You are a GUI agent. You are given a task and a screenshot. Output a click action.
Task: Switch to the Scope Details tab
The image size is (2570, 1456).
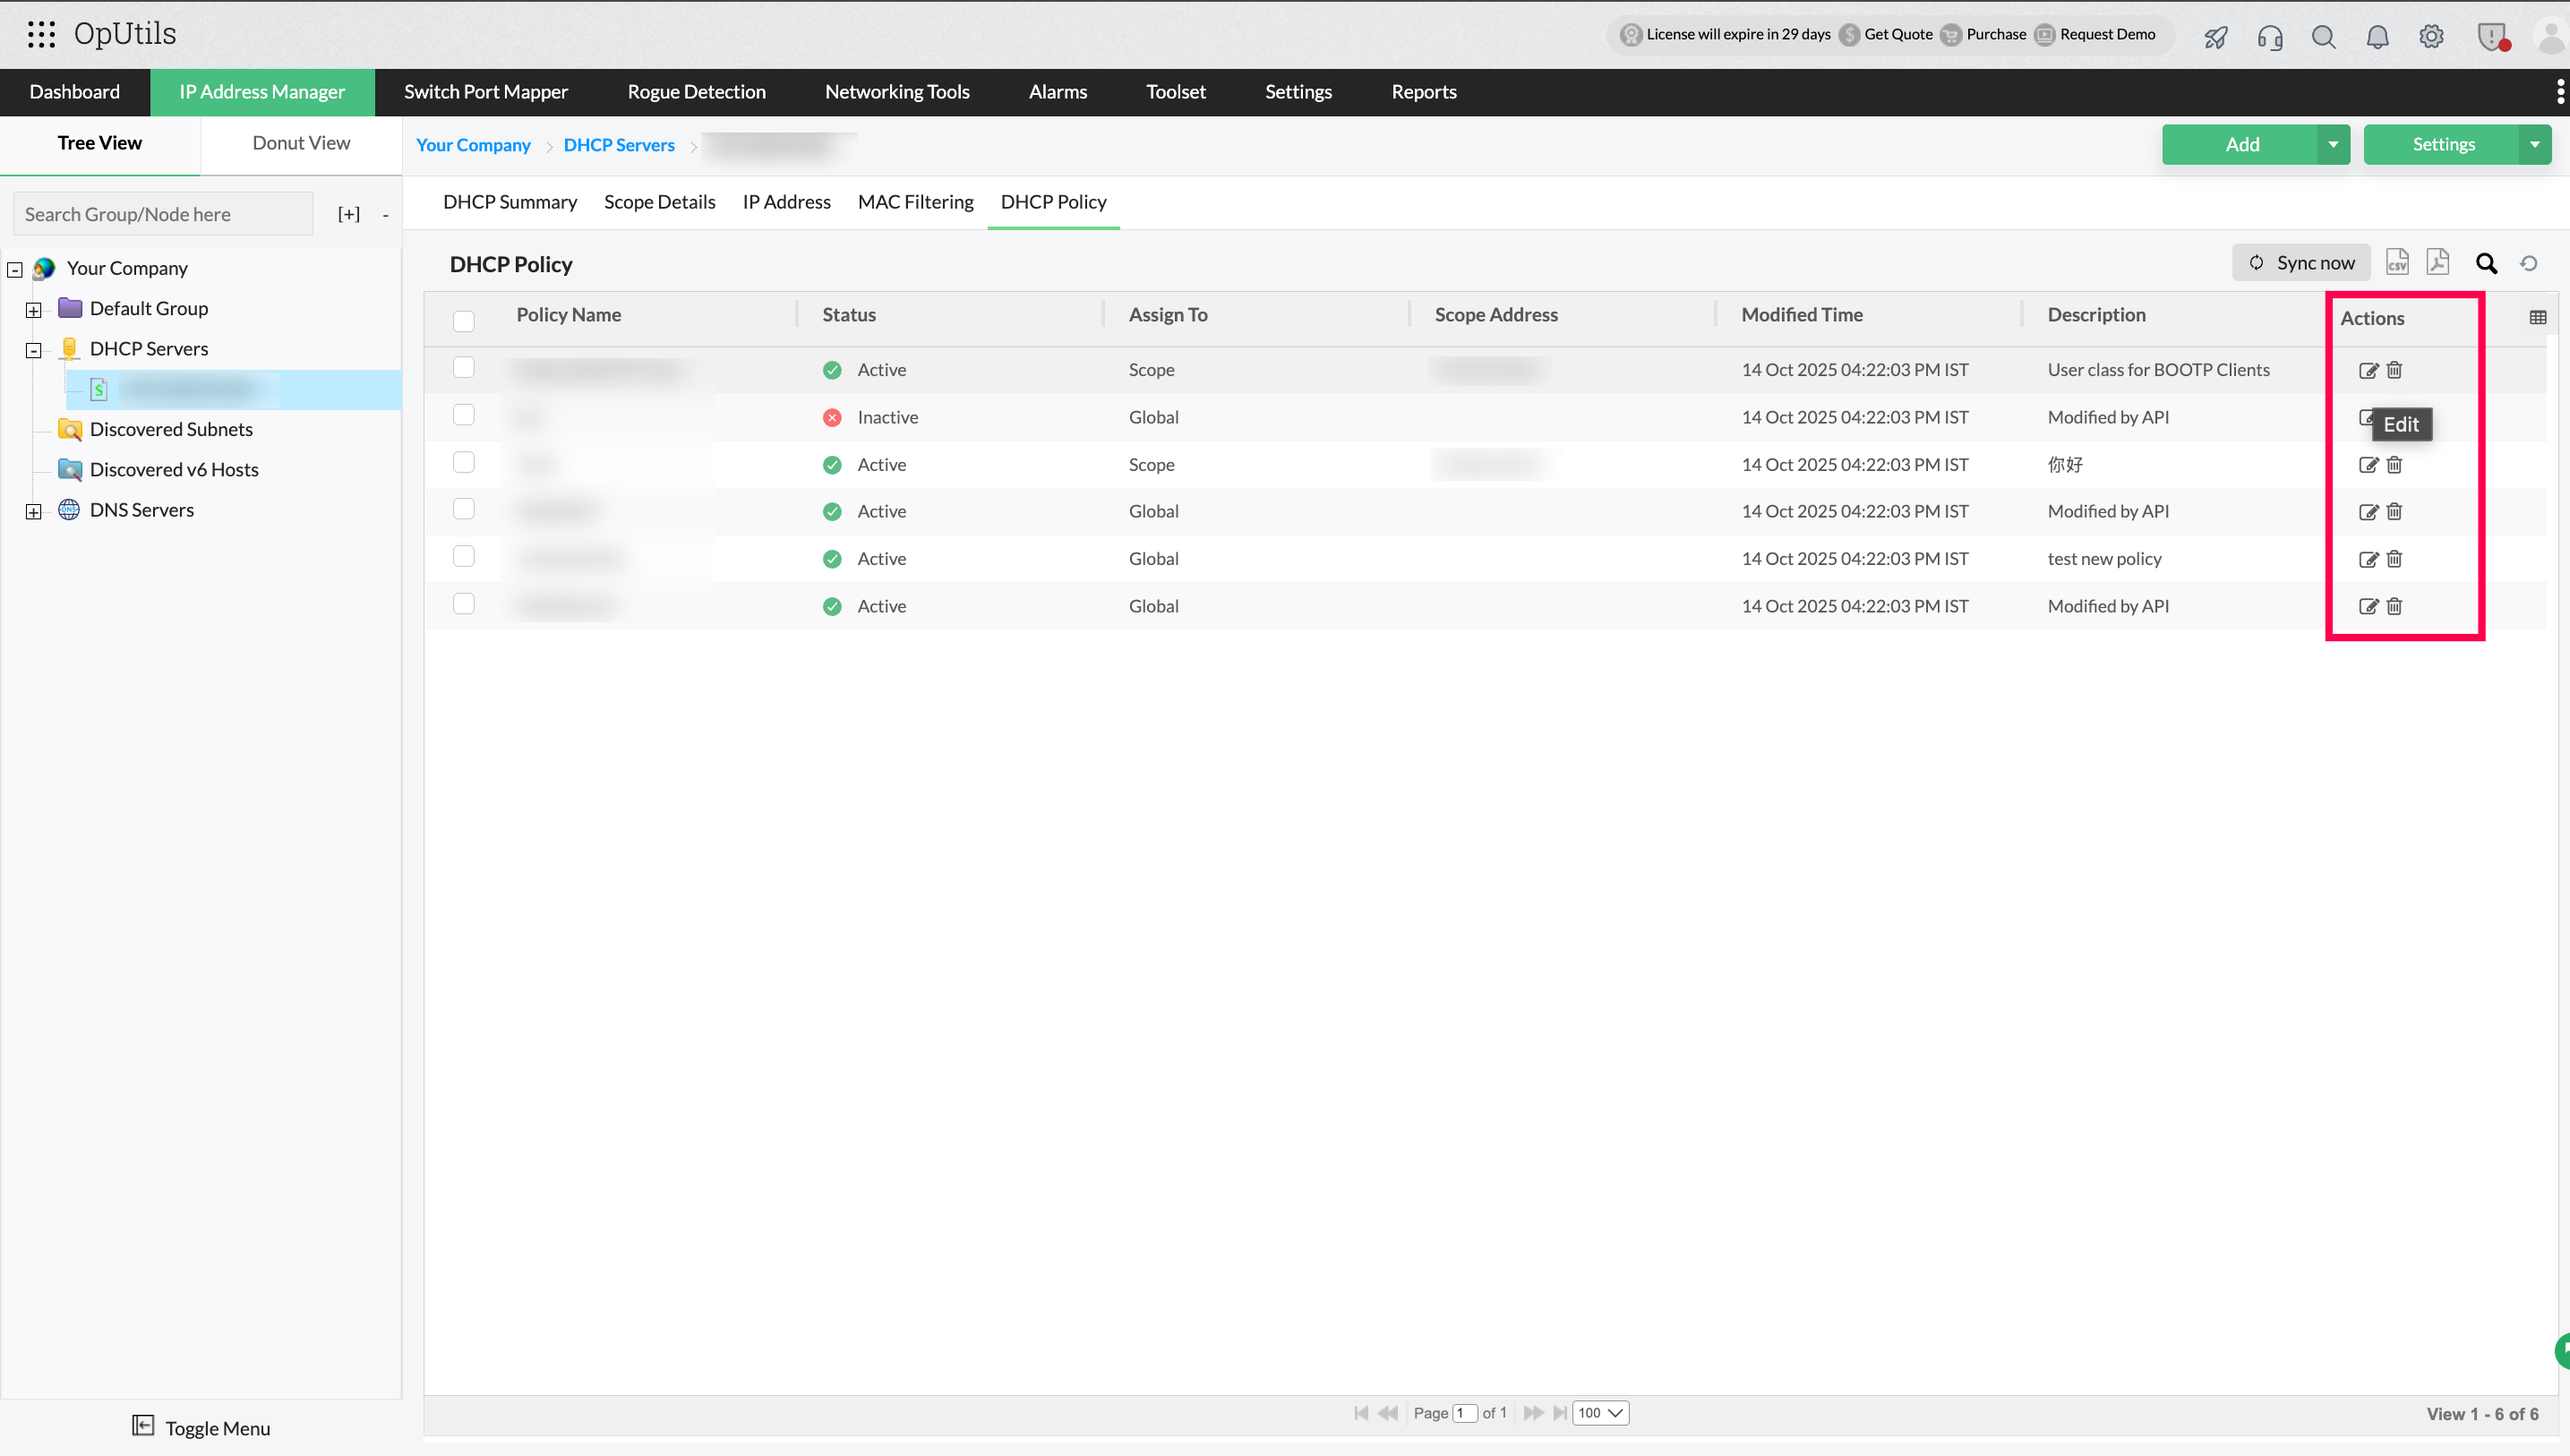[x=659, y=202]
